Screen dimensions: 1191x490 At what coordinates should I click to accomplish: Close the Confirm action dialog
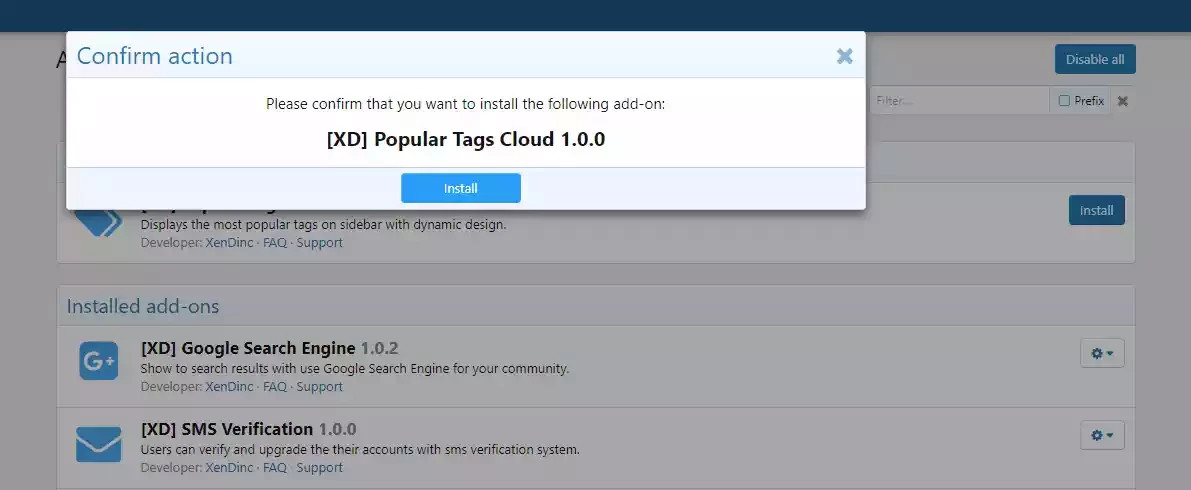pyautogui.click(x=845, y=56)
